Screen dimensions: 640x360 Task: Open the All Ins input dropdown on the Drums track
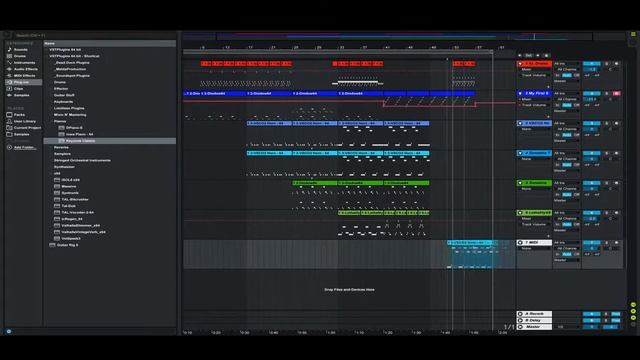click(567, 64)
